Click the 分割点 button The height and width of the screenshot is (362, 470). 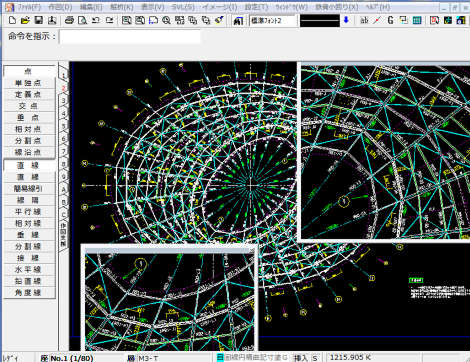29,141
